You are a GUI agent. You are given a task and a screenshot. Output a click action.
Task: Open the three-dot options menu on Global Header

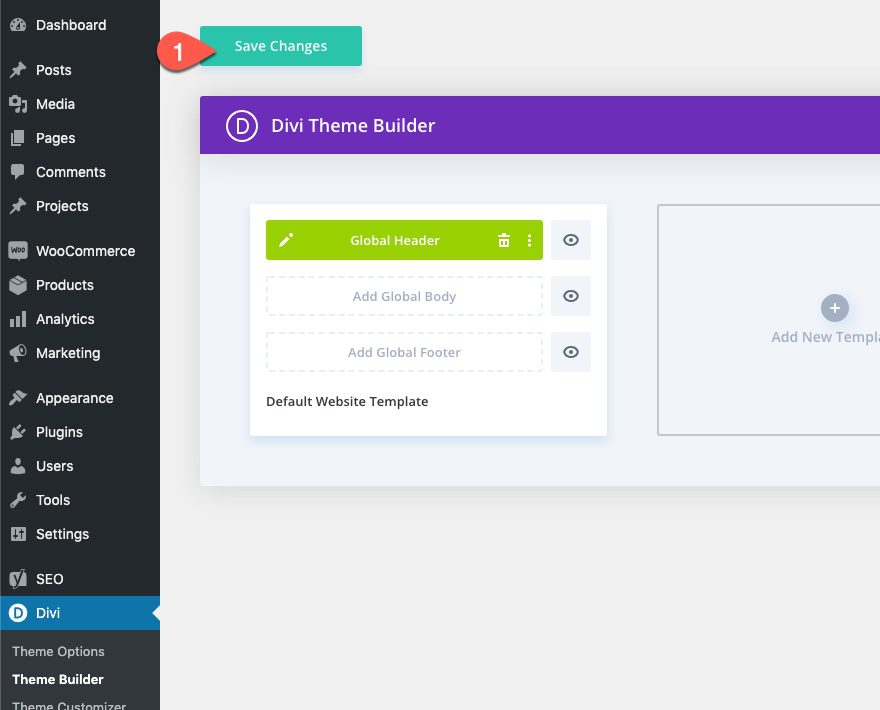point(529,240)
